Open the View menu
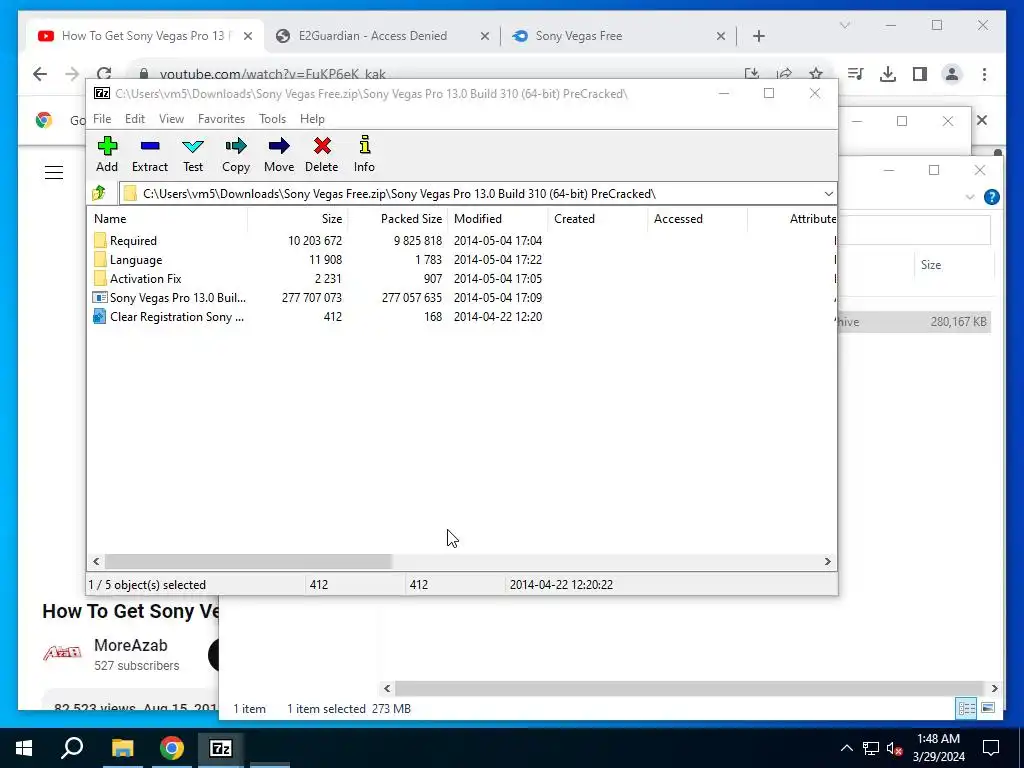The height and width of the screenshot is (768, 1024). tap(171, 119)
